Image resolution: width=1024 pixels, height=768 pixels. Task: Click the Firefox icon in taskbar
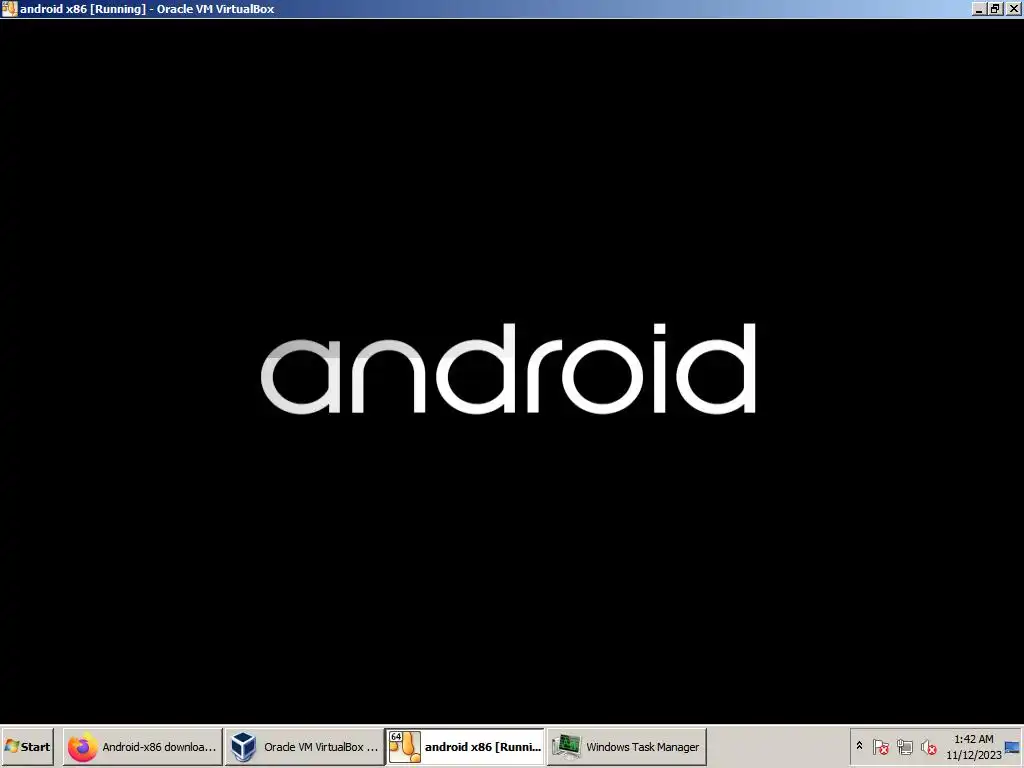(x=82, y=747)
